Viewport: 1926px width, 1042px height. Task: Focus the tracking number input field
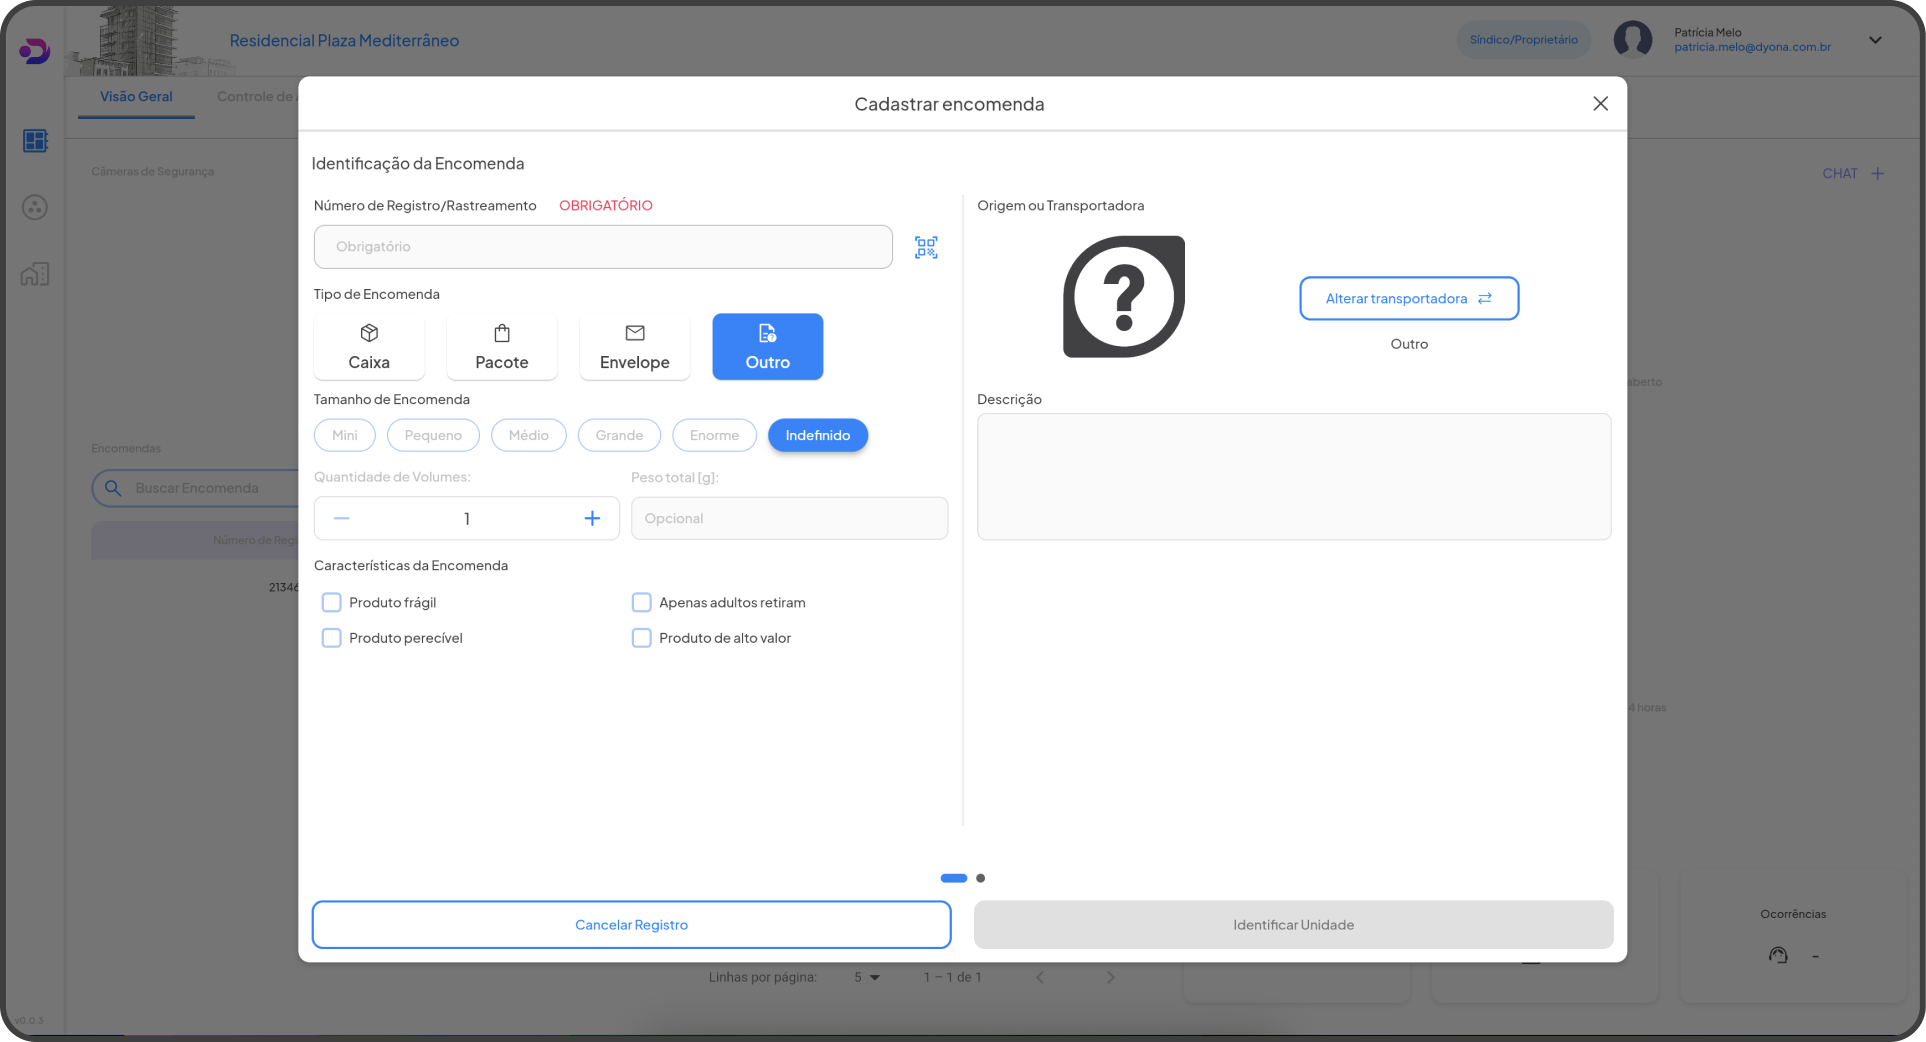[603, 247]
